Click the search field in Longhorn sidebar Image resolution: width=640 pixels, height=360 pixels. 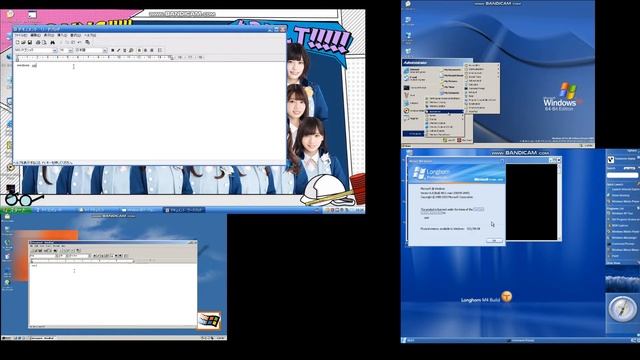622,175
